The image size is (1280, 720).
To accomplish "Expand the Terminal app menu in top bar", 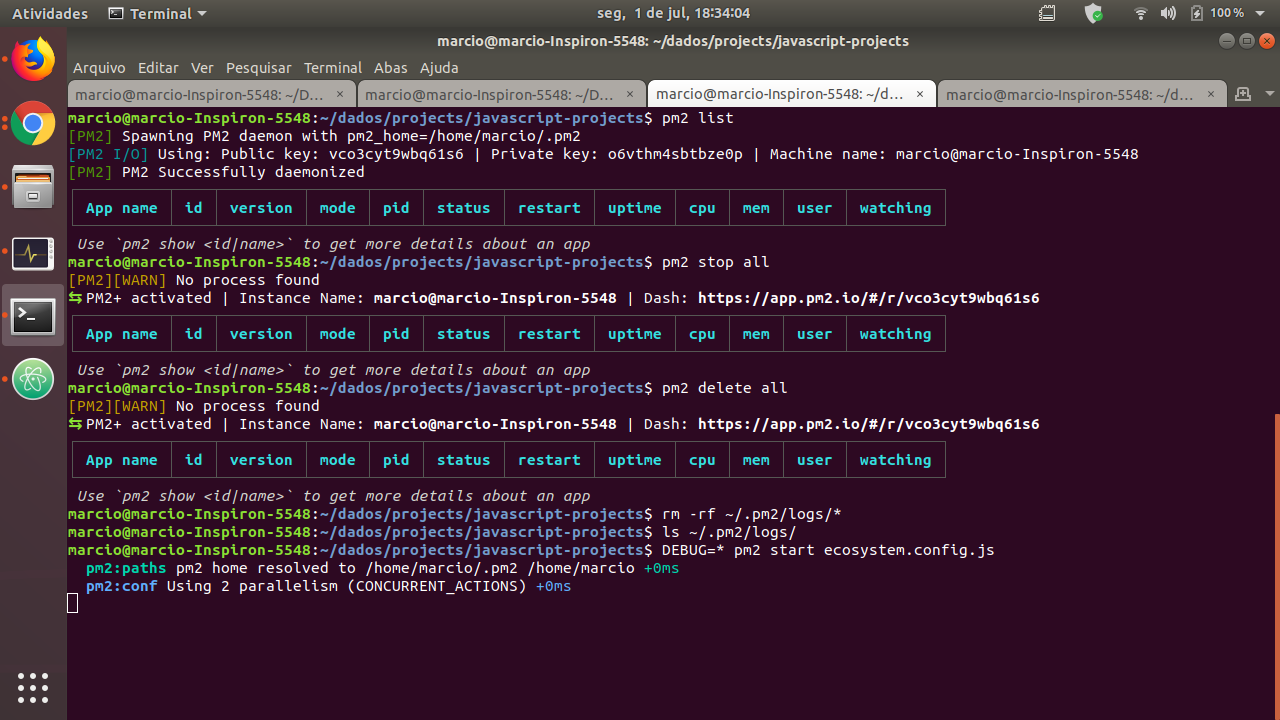I will (157, 14).
